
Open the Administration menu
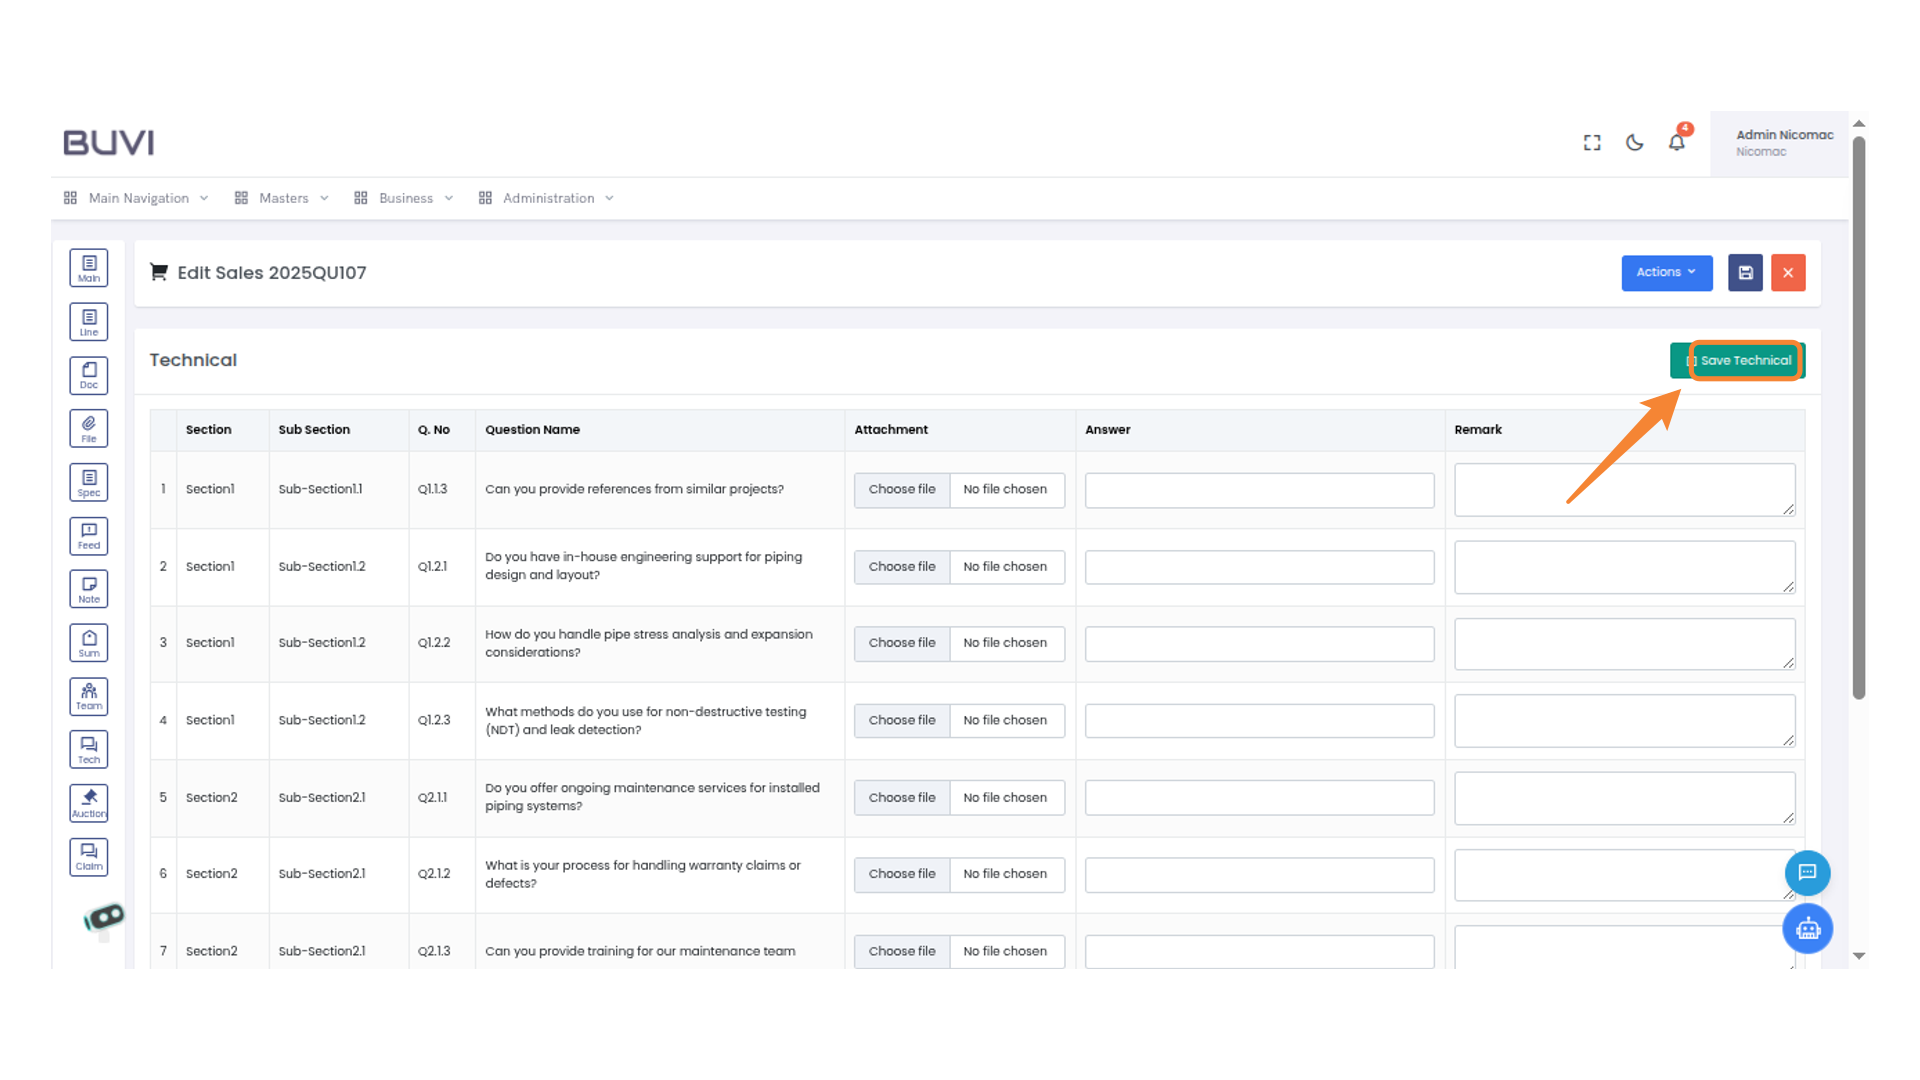point(547,198)
